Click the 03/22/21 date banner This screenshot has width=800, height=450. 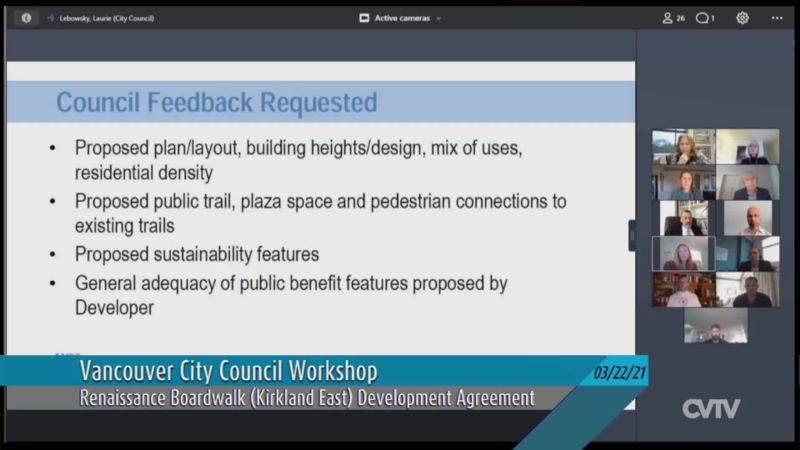[616, 371]
